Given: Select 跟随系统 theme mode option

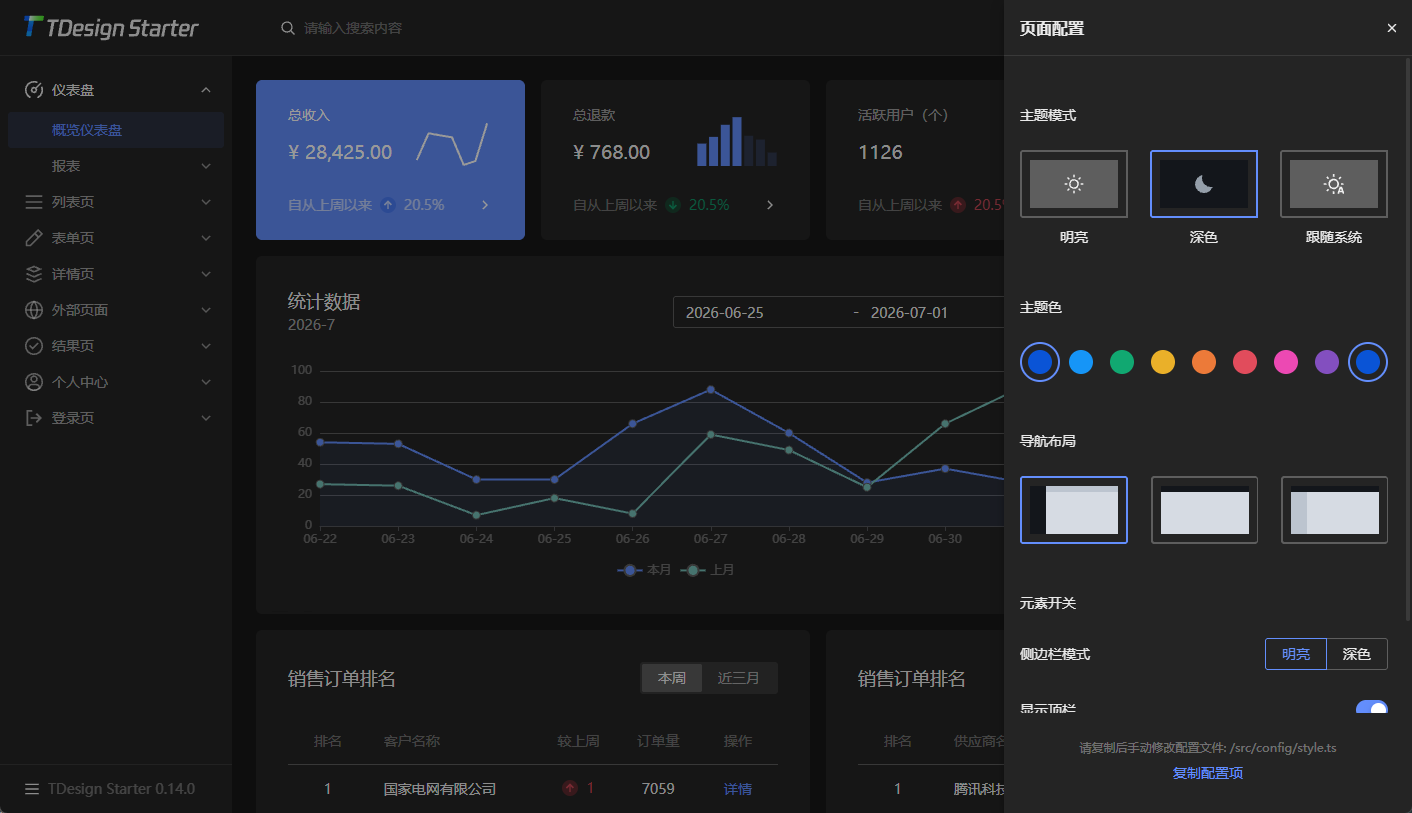Looking at the screenshot, I should [1334, 184].
